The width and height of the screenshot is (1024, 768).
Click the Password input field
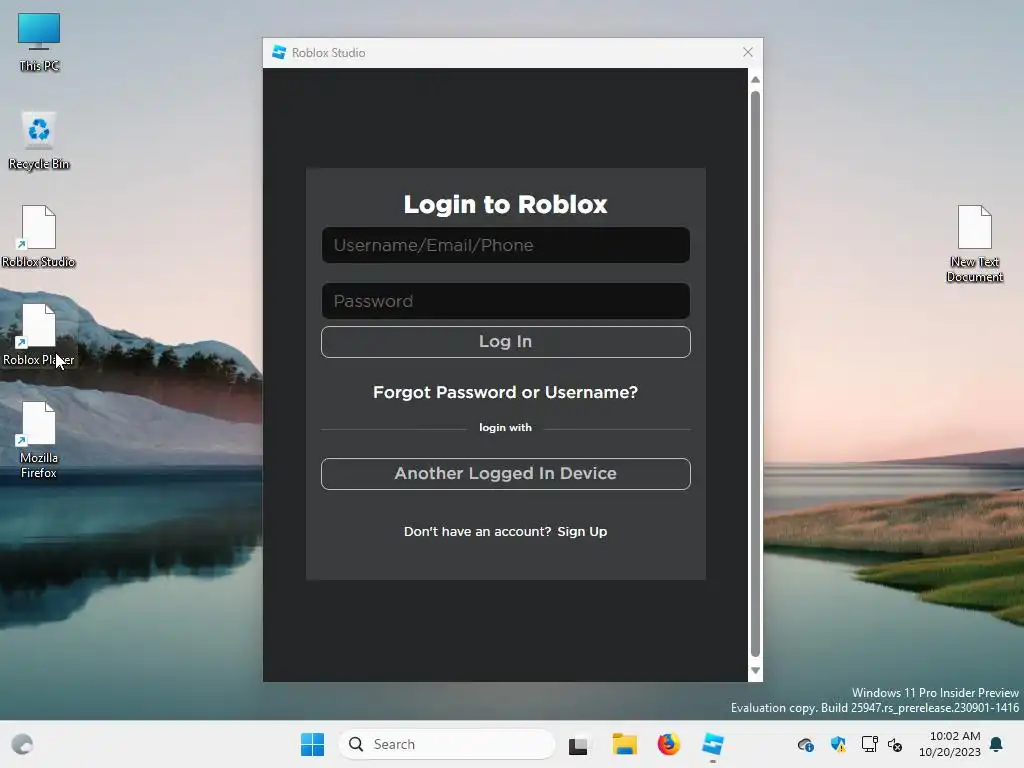coord(505,301)
